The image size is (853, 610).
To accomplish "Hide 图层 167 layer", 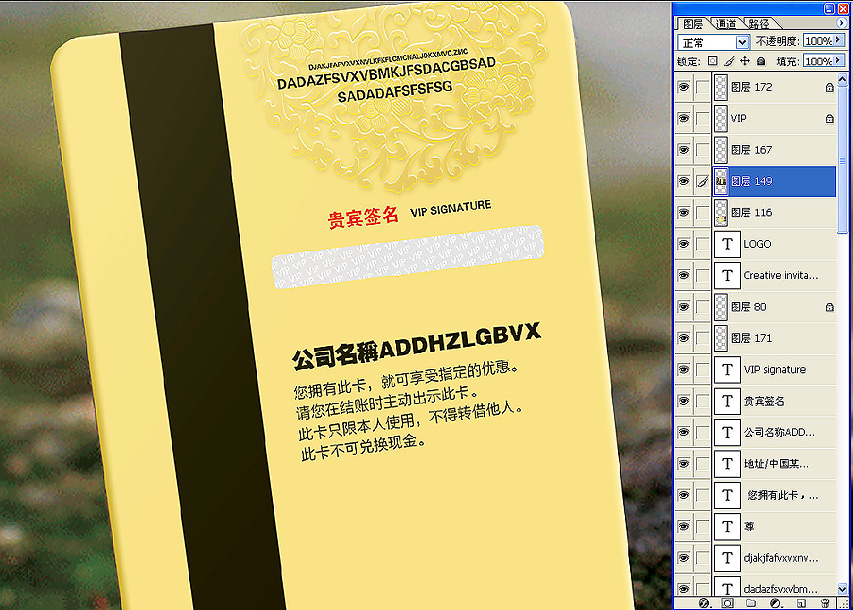I will (684, 150).
